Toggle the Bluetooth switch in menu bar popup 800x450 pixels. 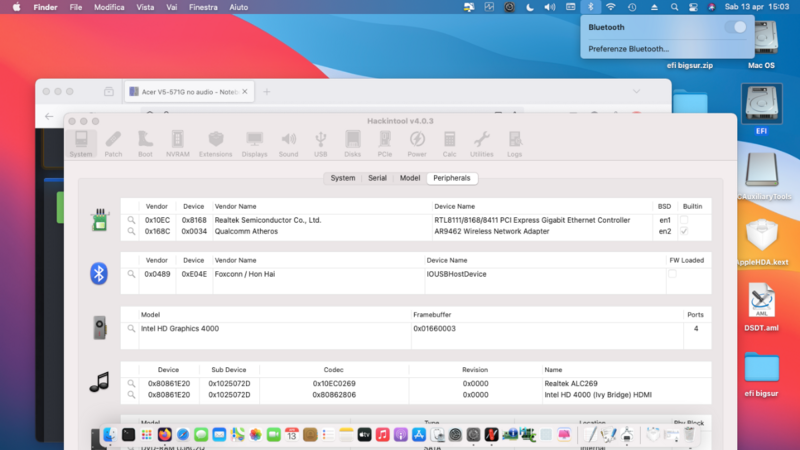click(x=736, y=28)
